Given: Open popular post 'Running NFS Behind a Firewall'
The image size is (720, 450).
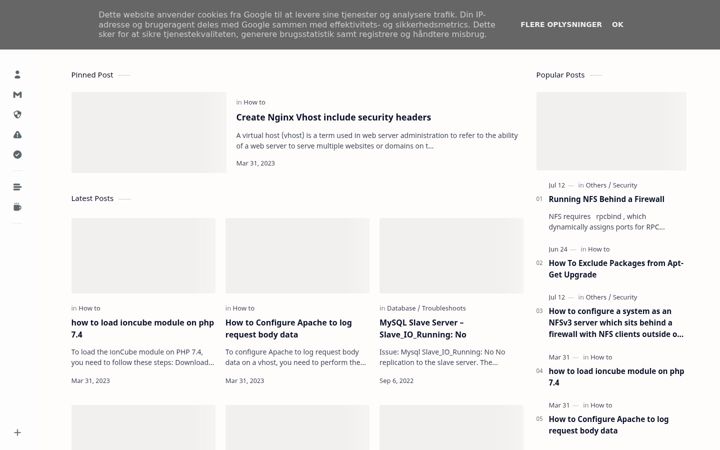Looking at the screenshot, I should (x=606, y=199).
